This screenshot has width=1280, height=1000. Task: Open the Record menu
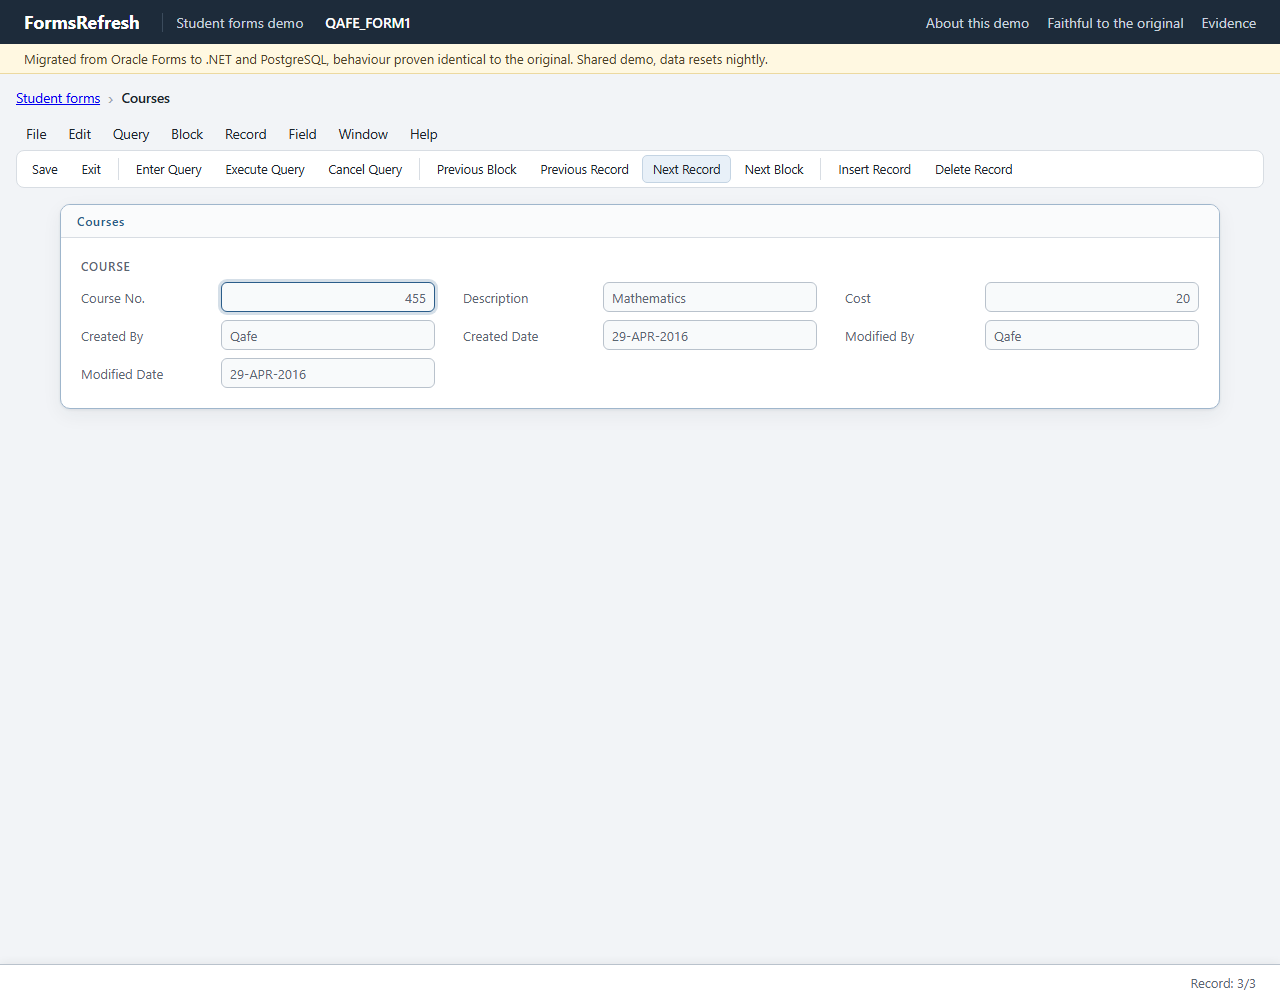(x=246, y=134)
